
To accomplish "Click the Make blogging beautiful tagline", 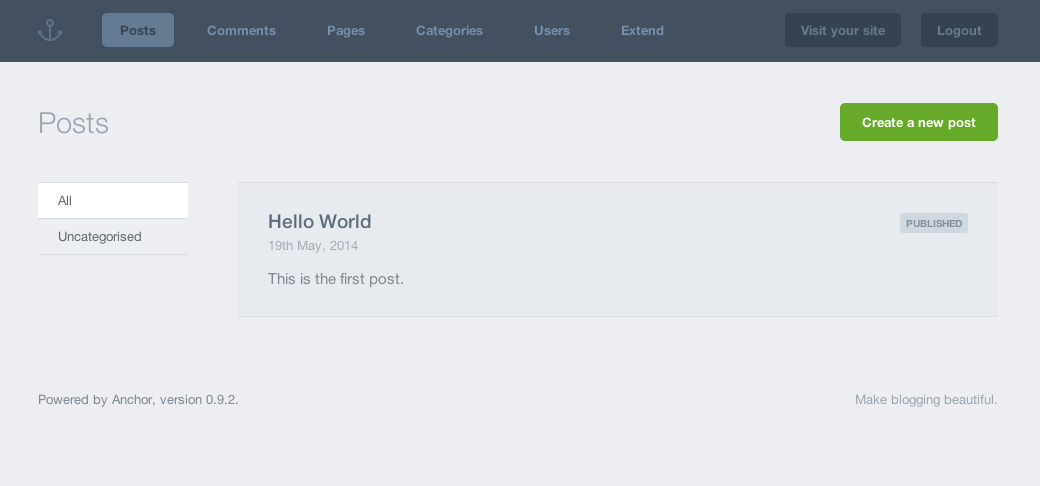I will pyautogui.click(x=925, y=399).
